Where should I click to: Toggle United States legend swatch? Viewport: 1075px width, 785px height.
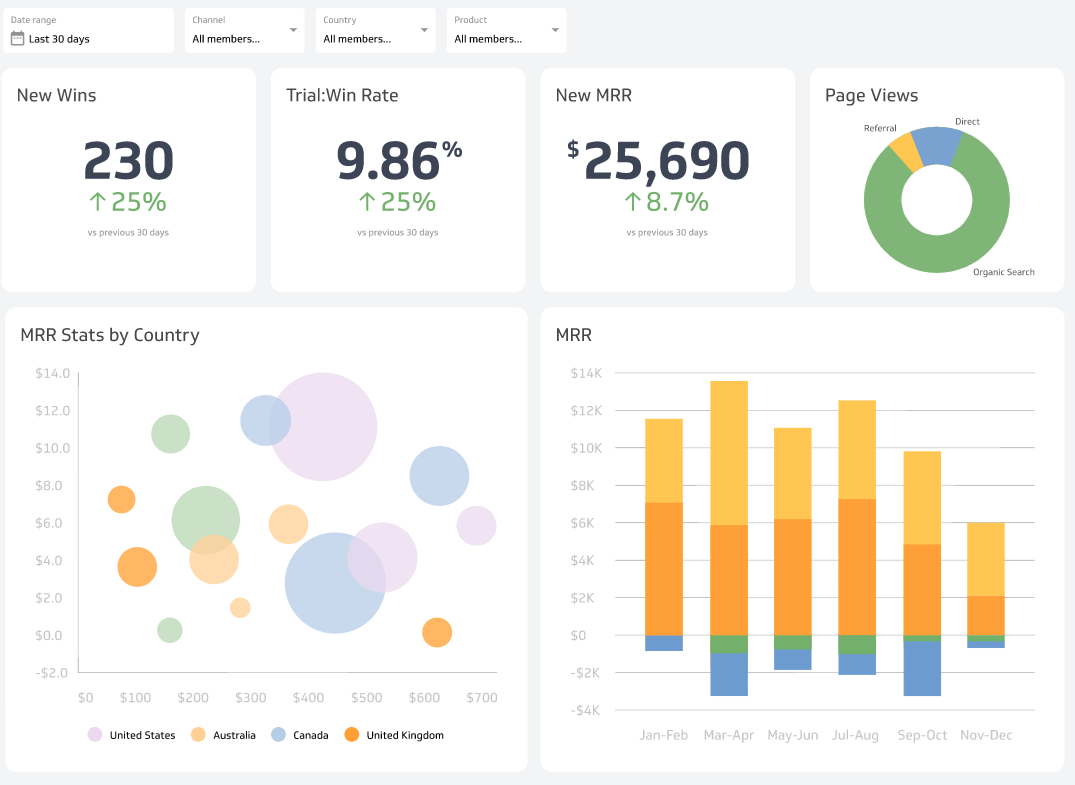pos(95,734)
